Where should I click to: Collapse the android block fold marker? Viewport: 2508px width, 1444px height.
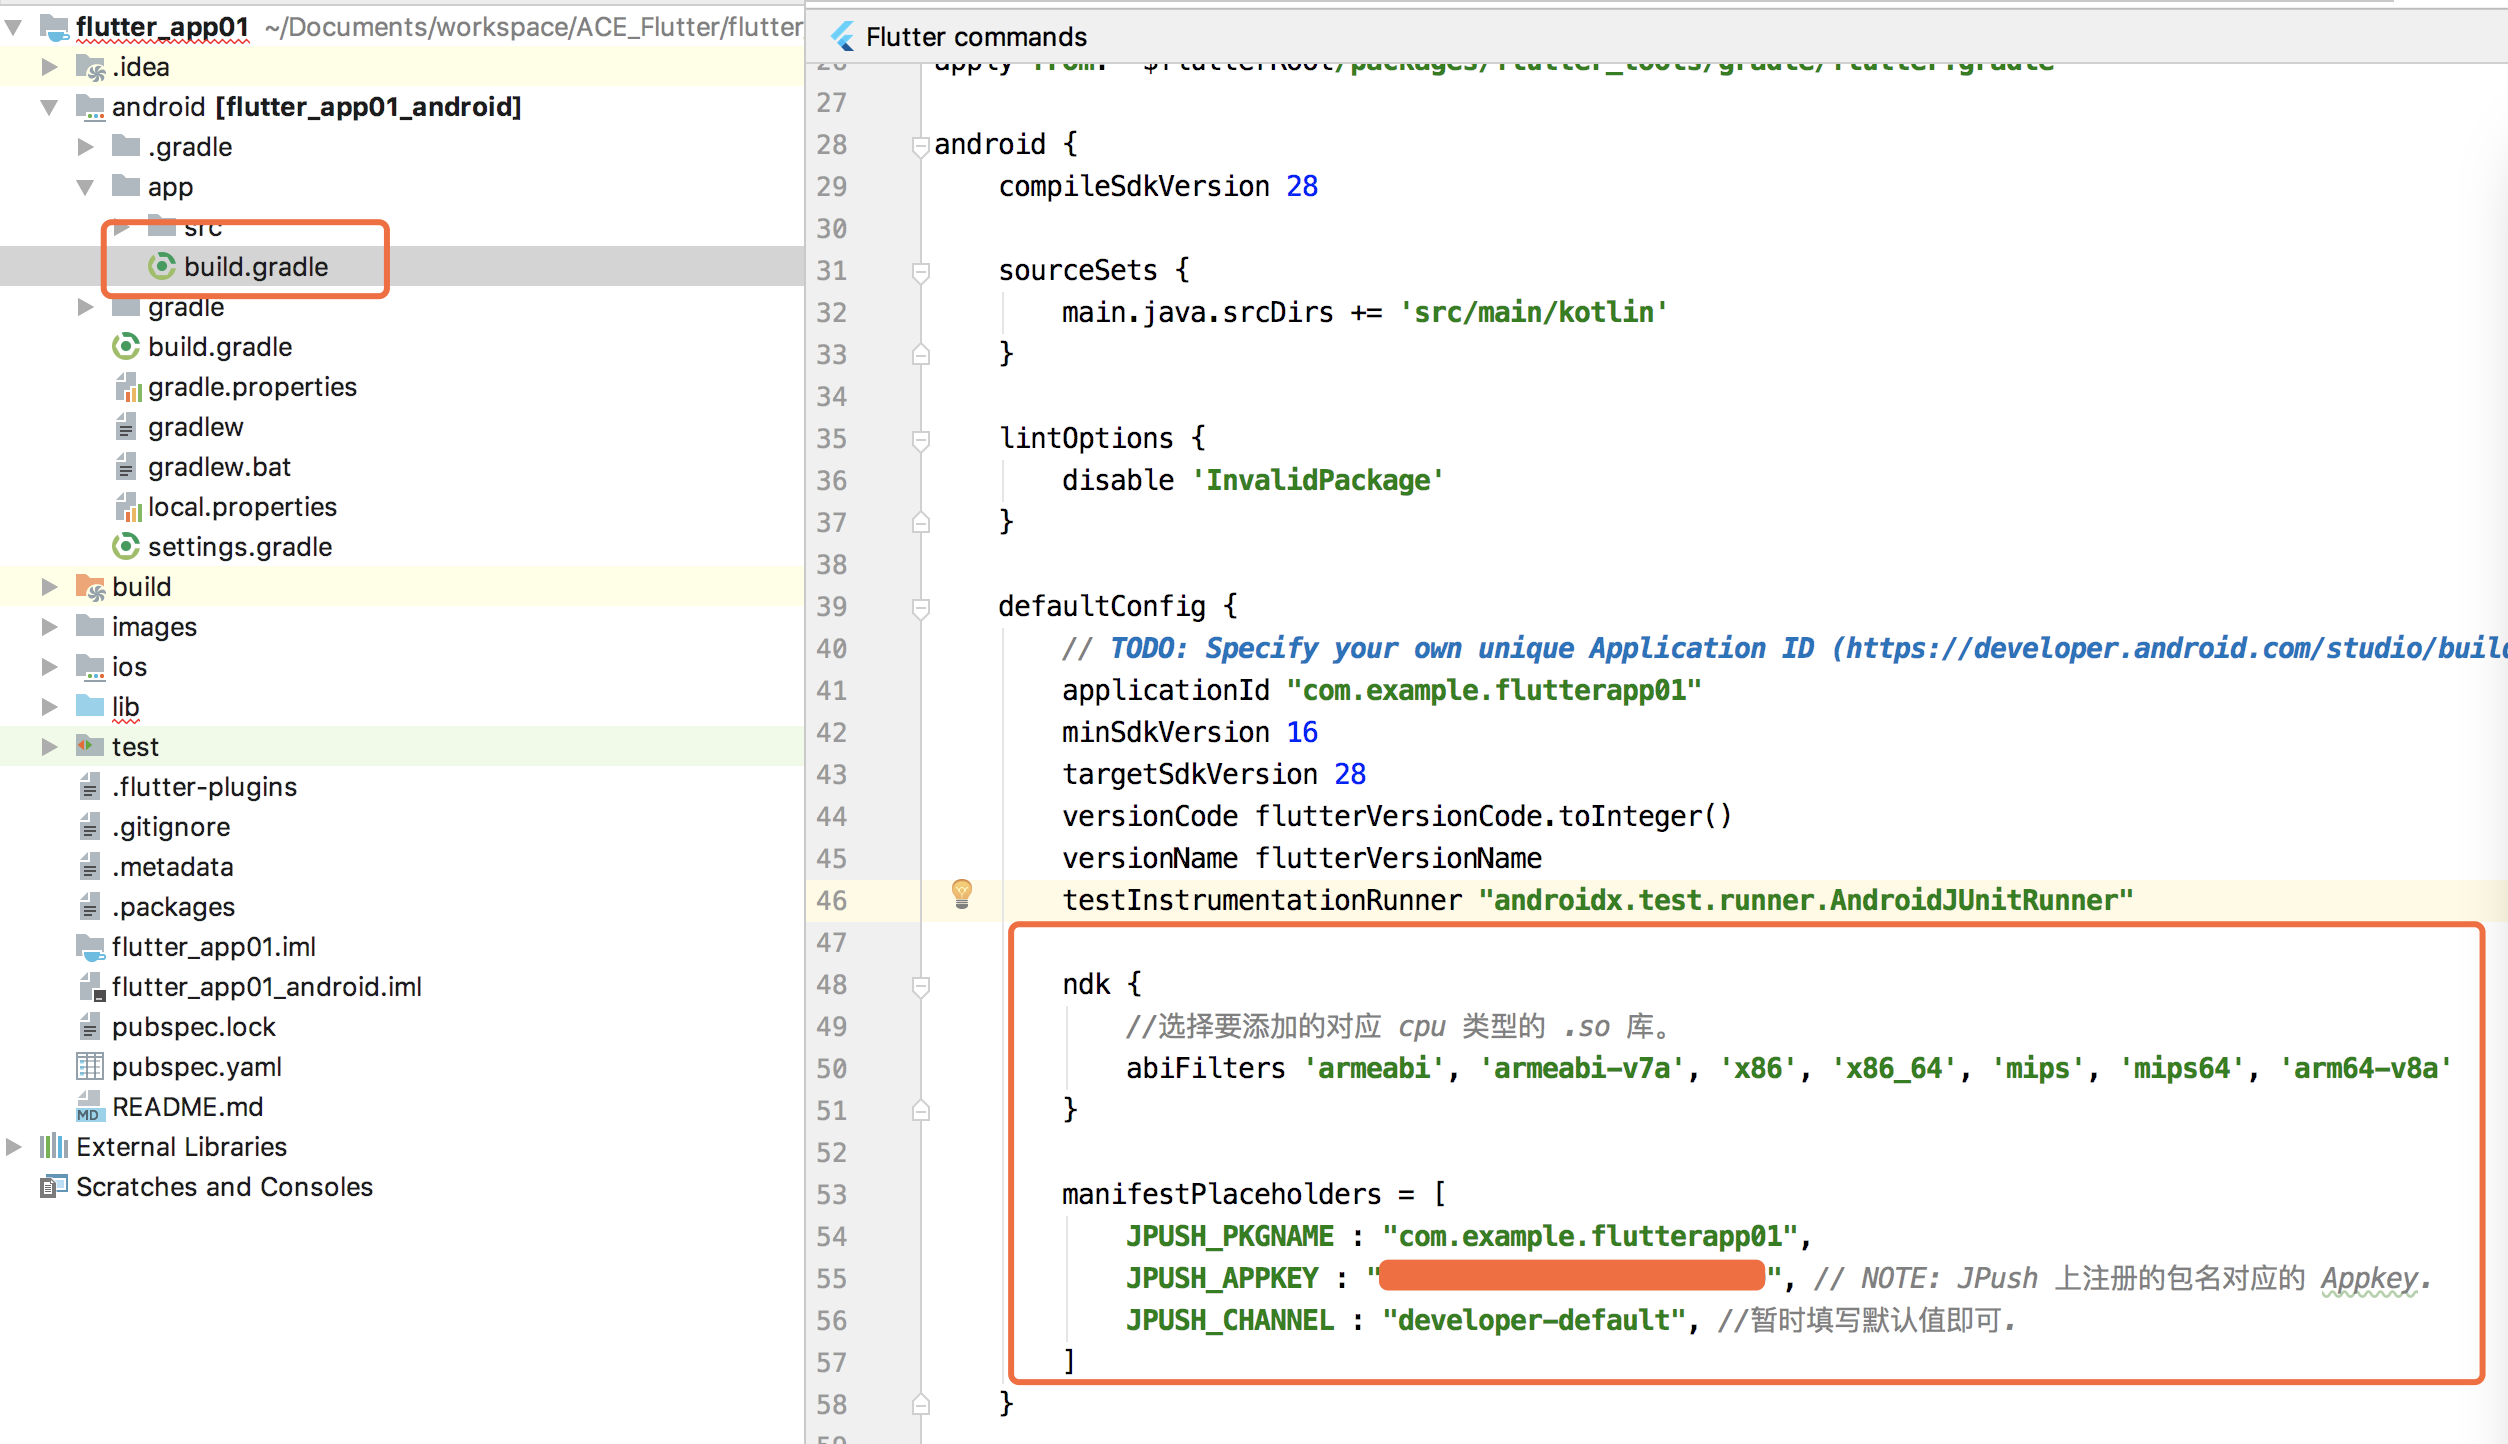920,146
